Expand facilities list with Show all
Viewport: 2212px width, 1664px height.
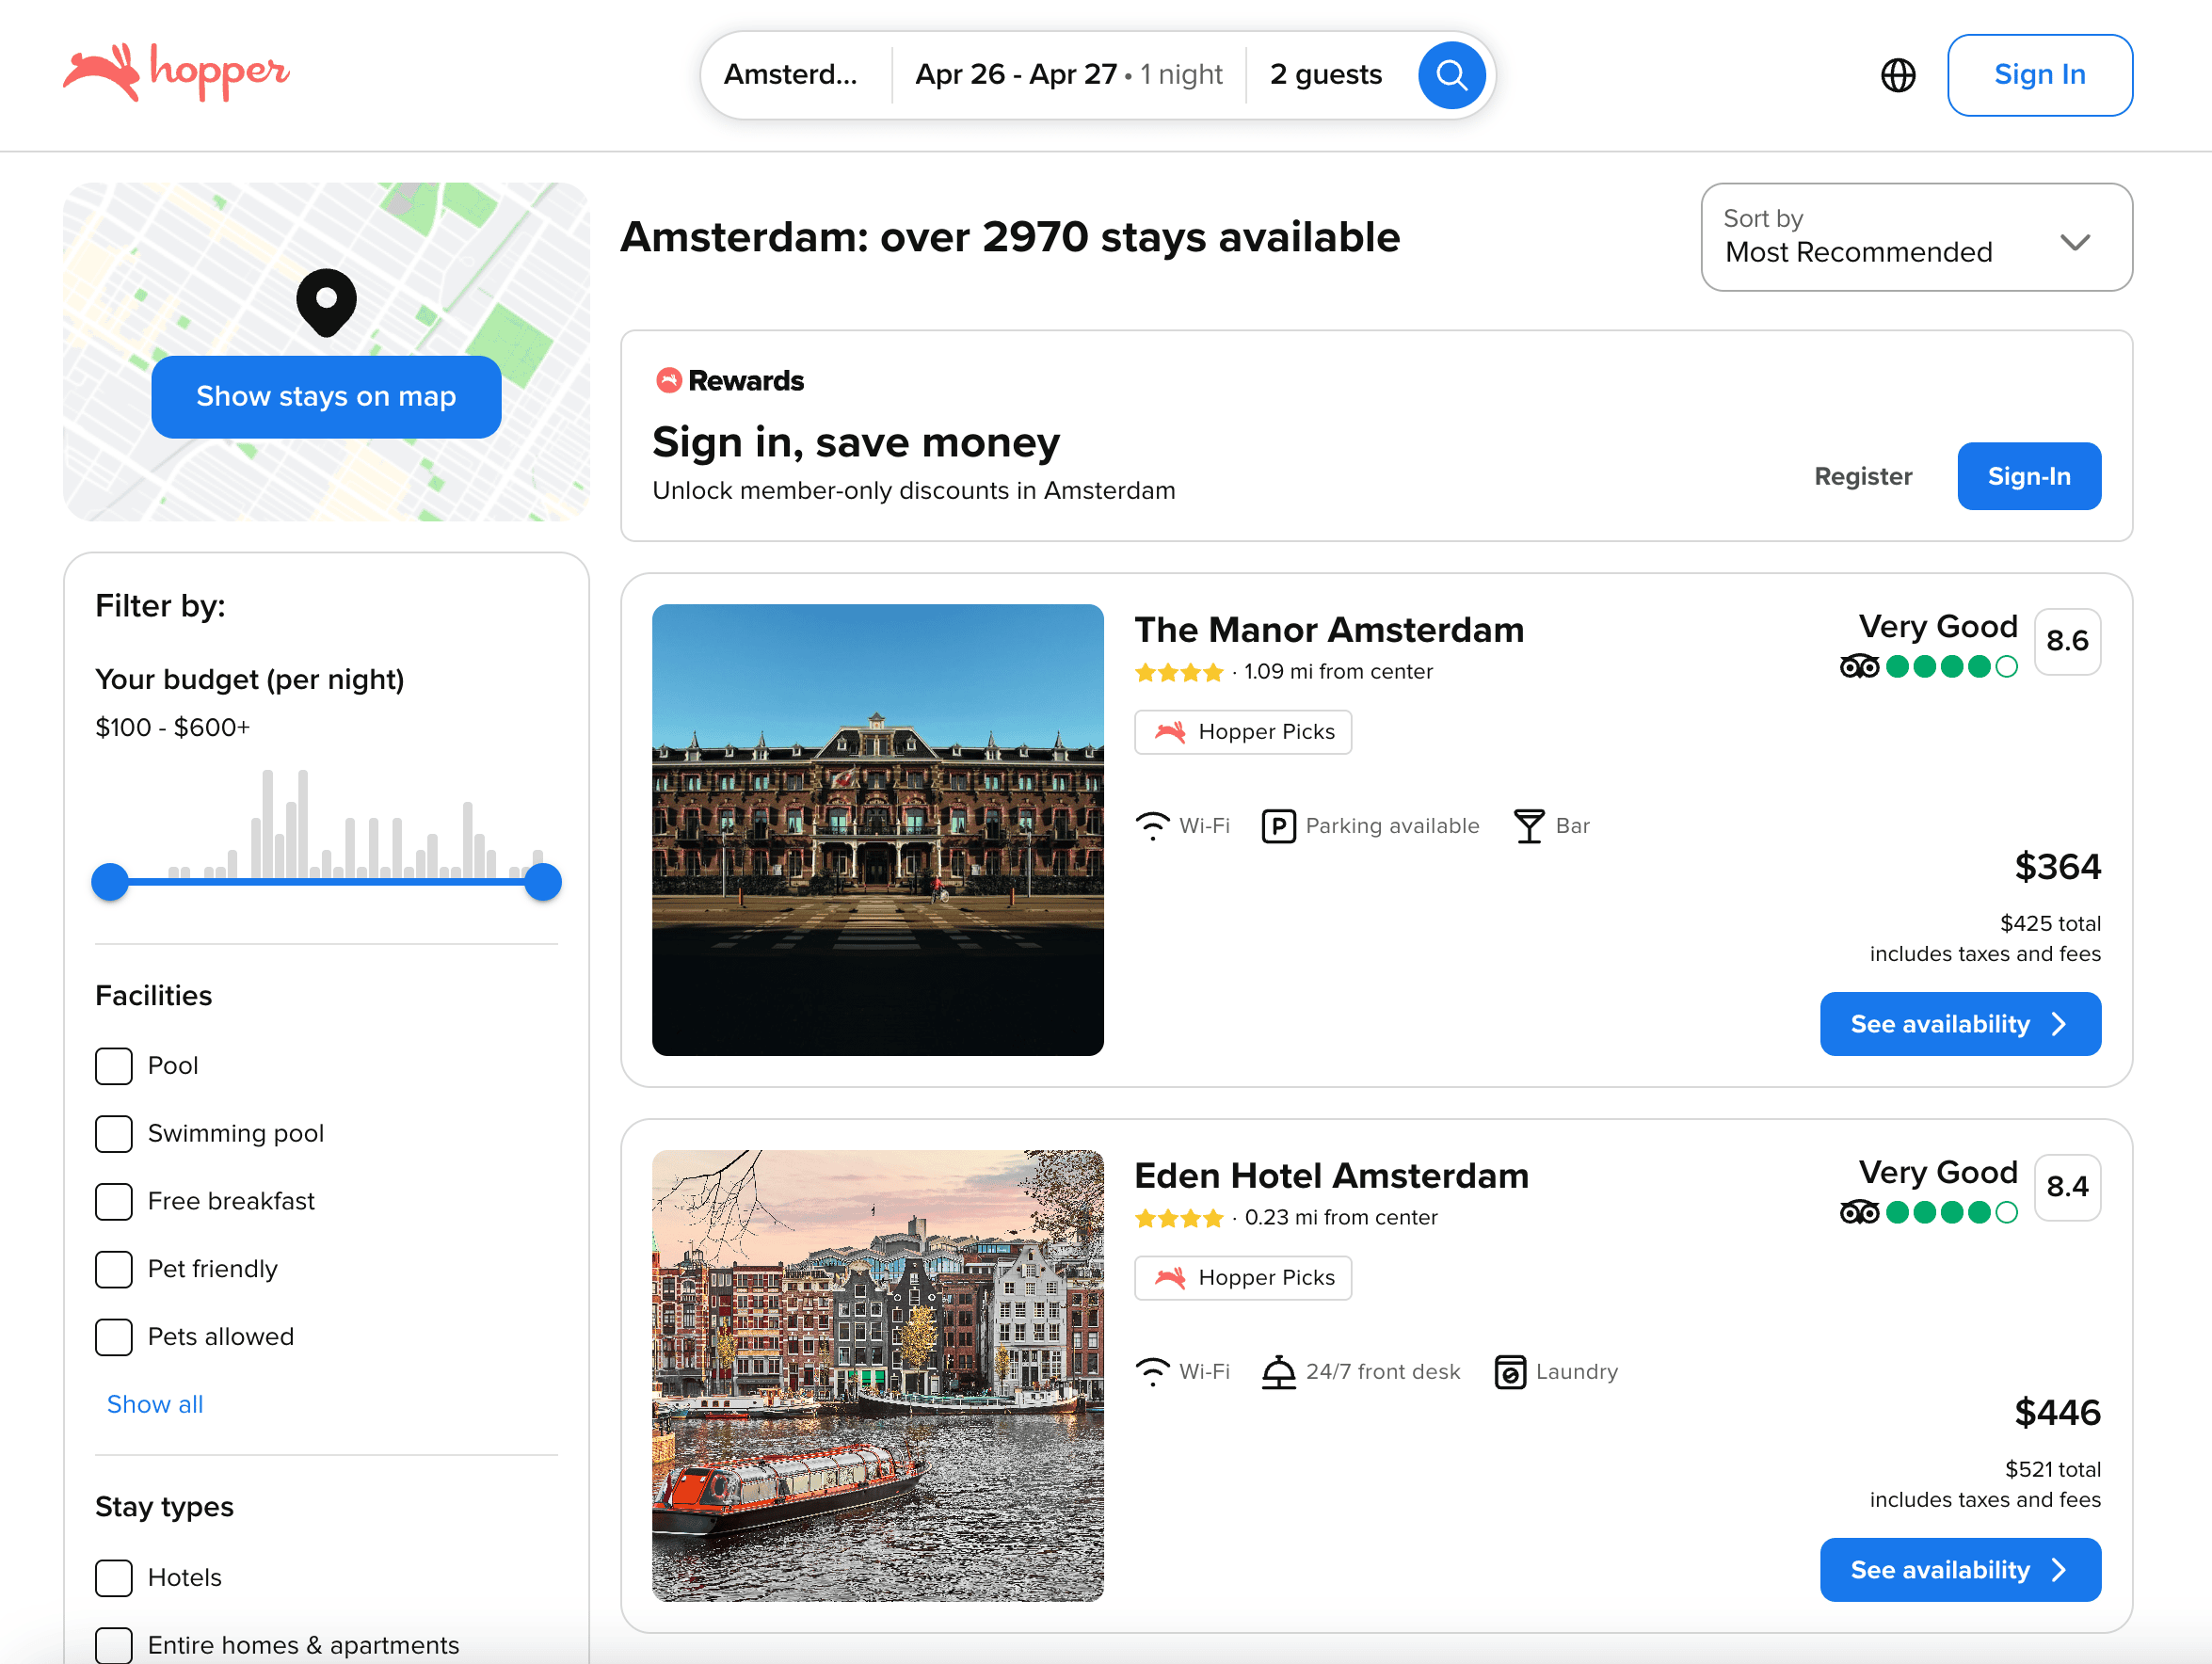click(155, 1405)
